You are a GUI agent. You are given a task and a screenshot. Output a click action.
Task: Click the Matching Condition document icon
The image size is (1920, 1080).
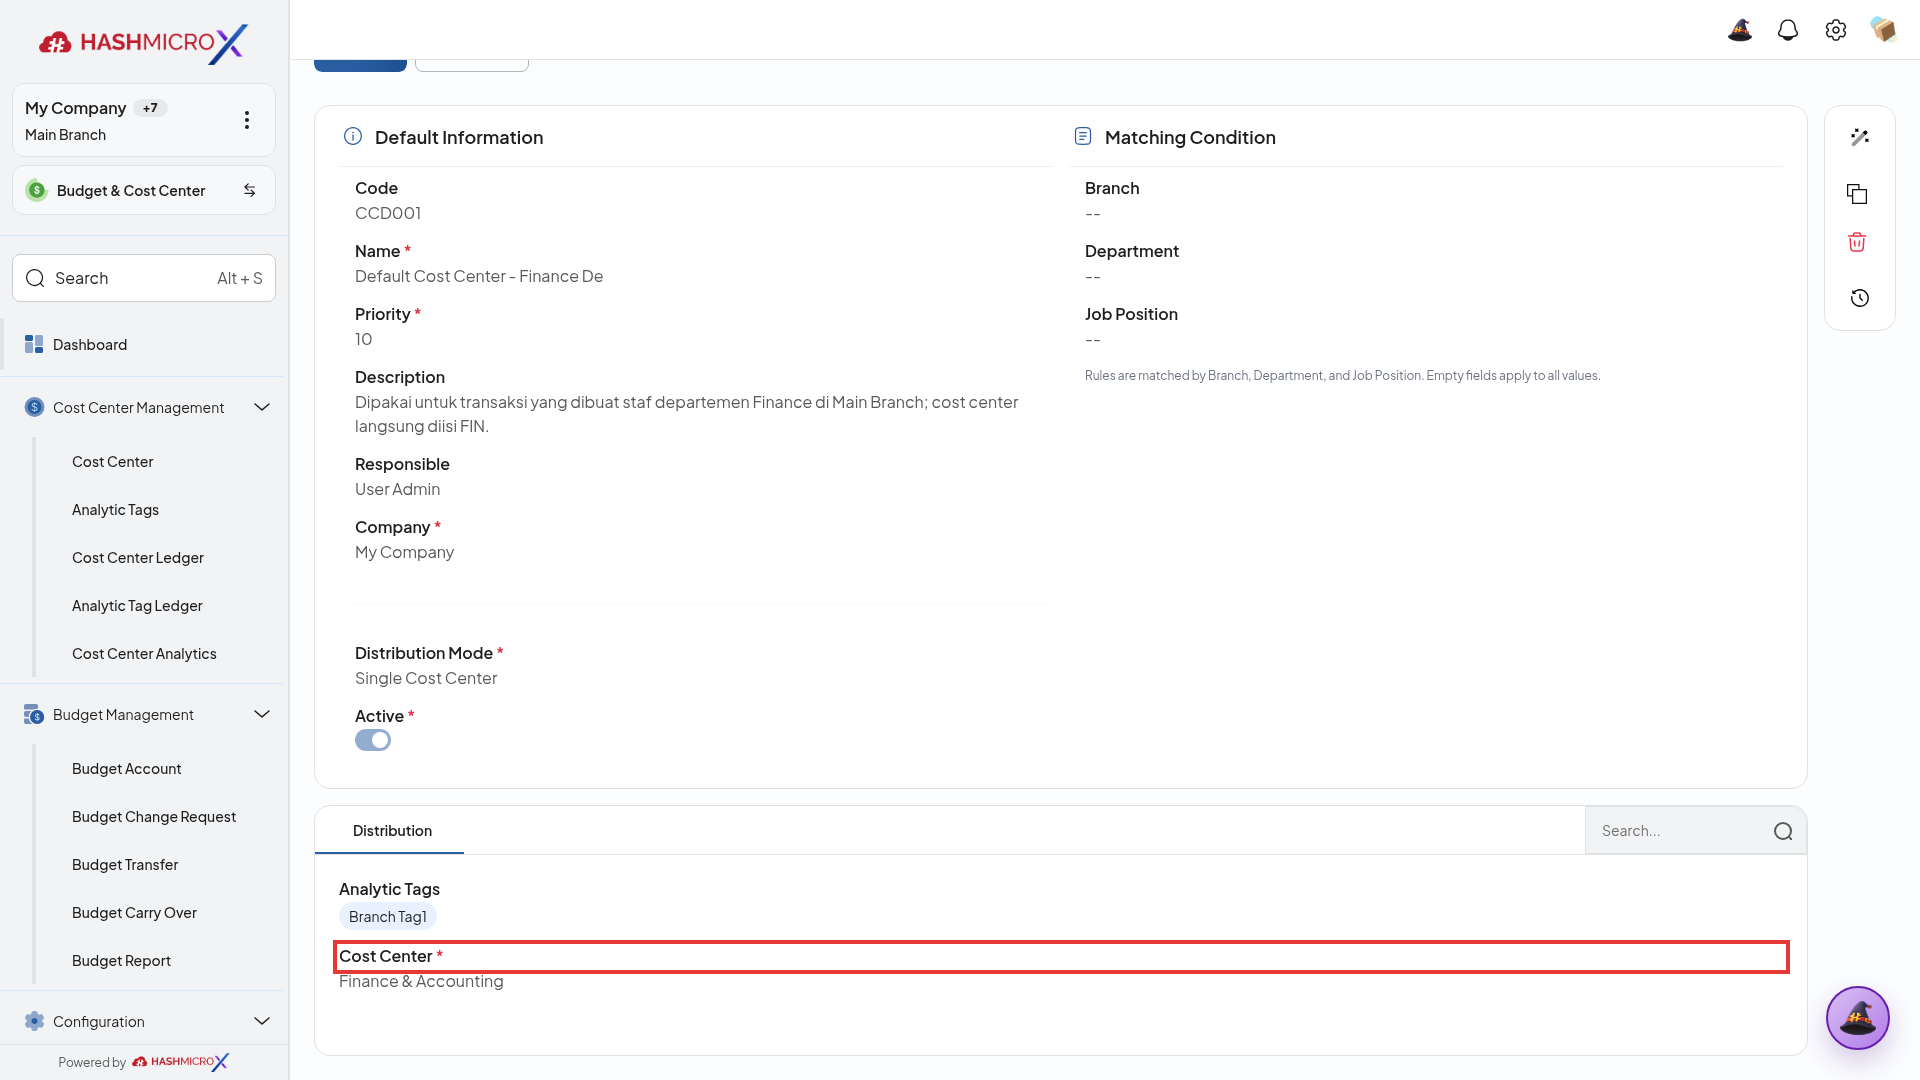(1083, 136)
